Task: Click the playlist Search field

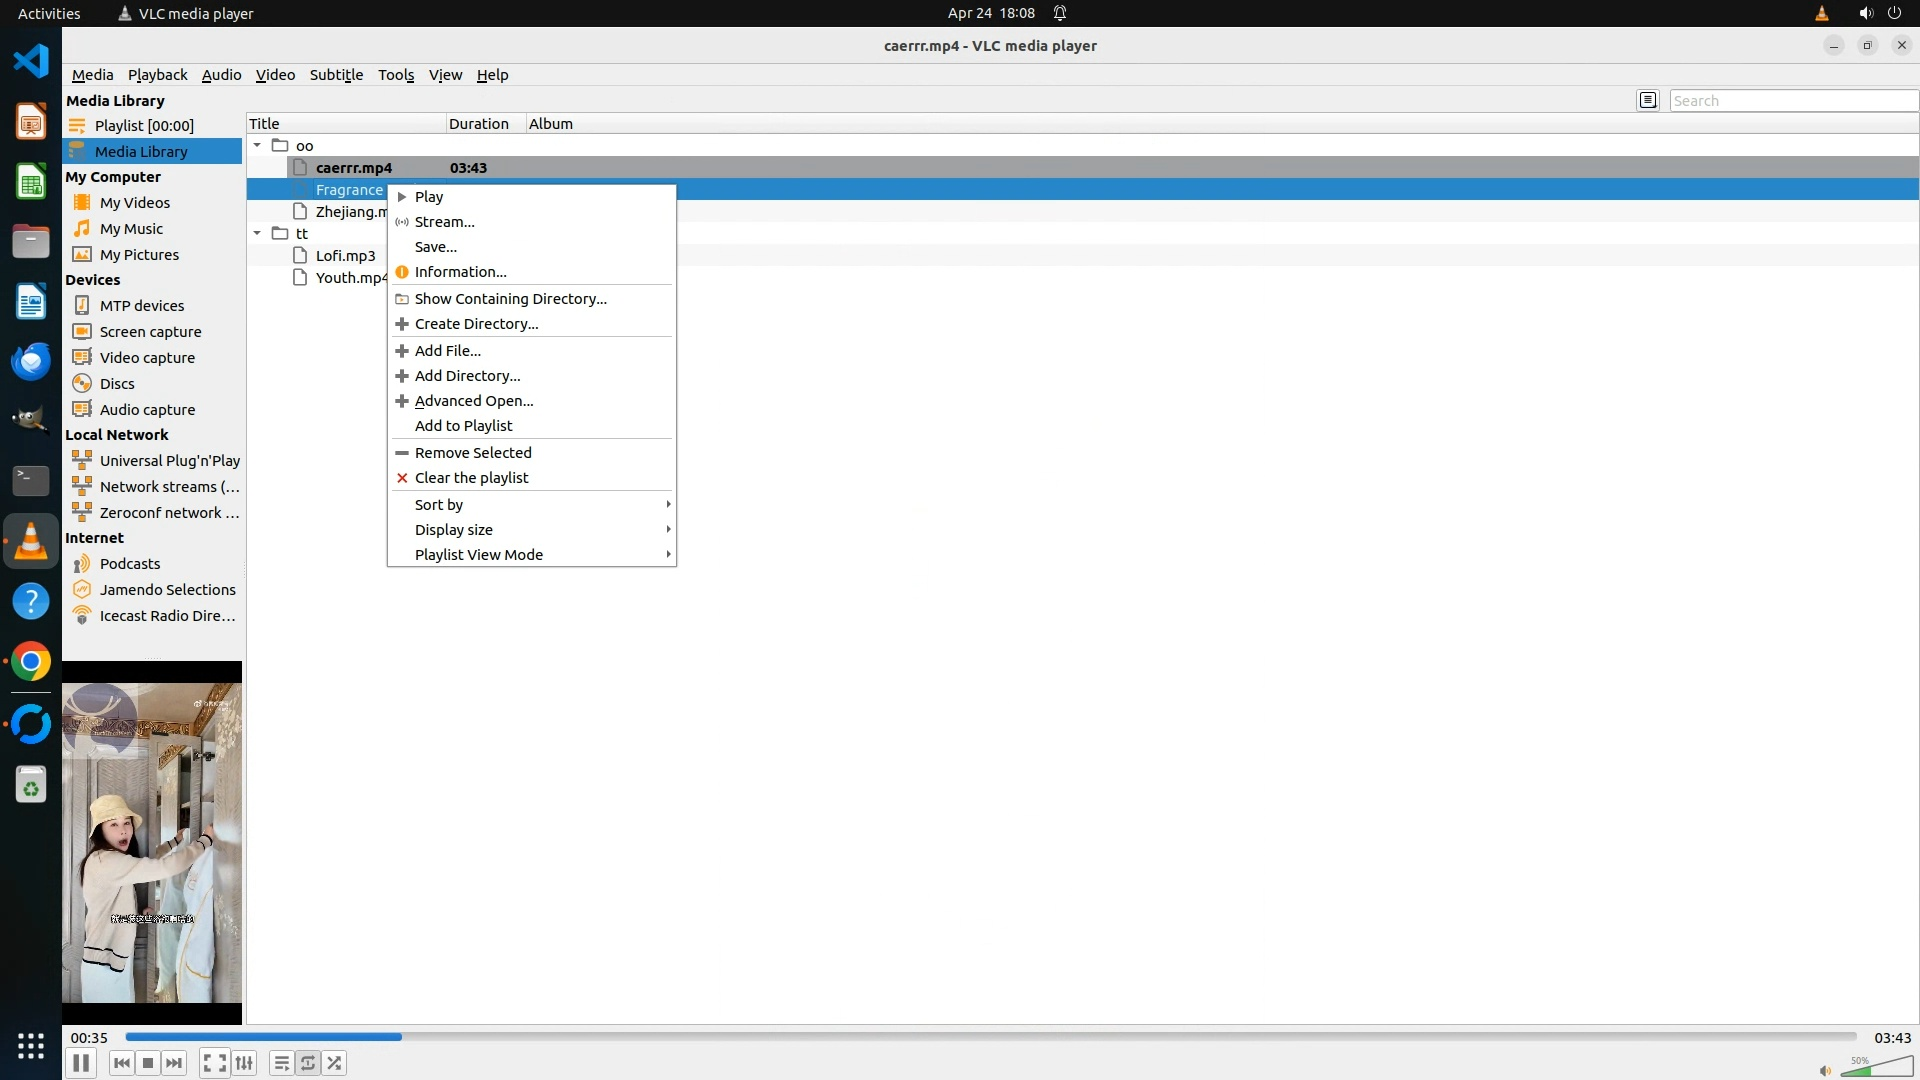Action: (x=1792, y=101)
